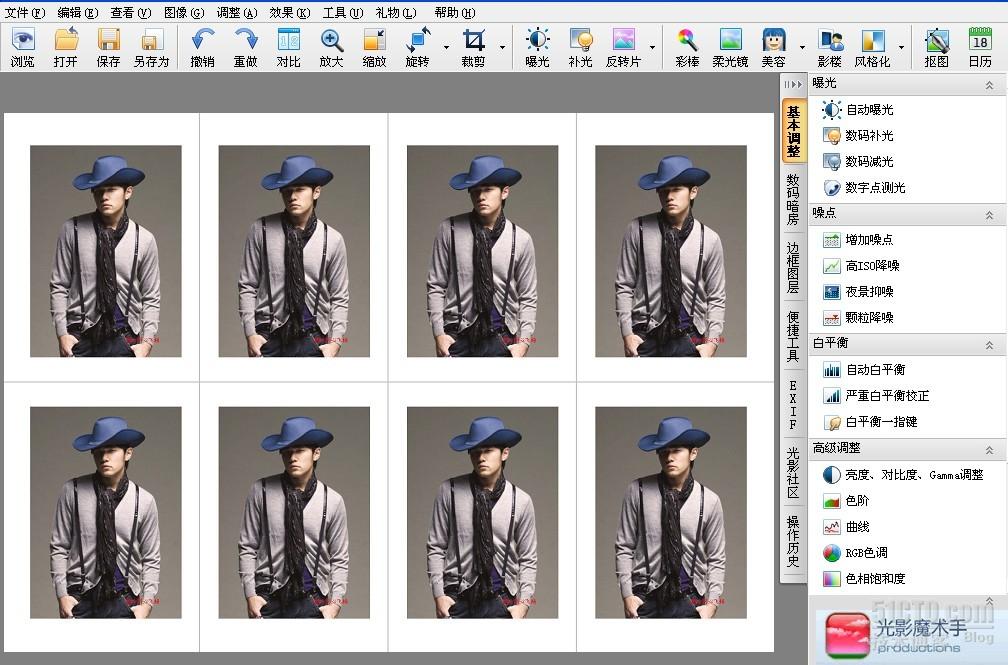The width and height of the screenshot is (1008, 665).
Task: Switch to the 基本调整 vertical tab
Action: pos(794,132)
